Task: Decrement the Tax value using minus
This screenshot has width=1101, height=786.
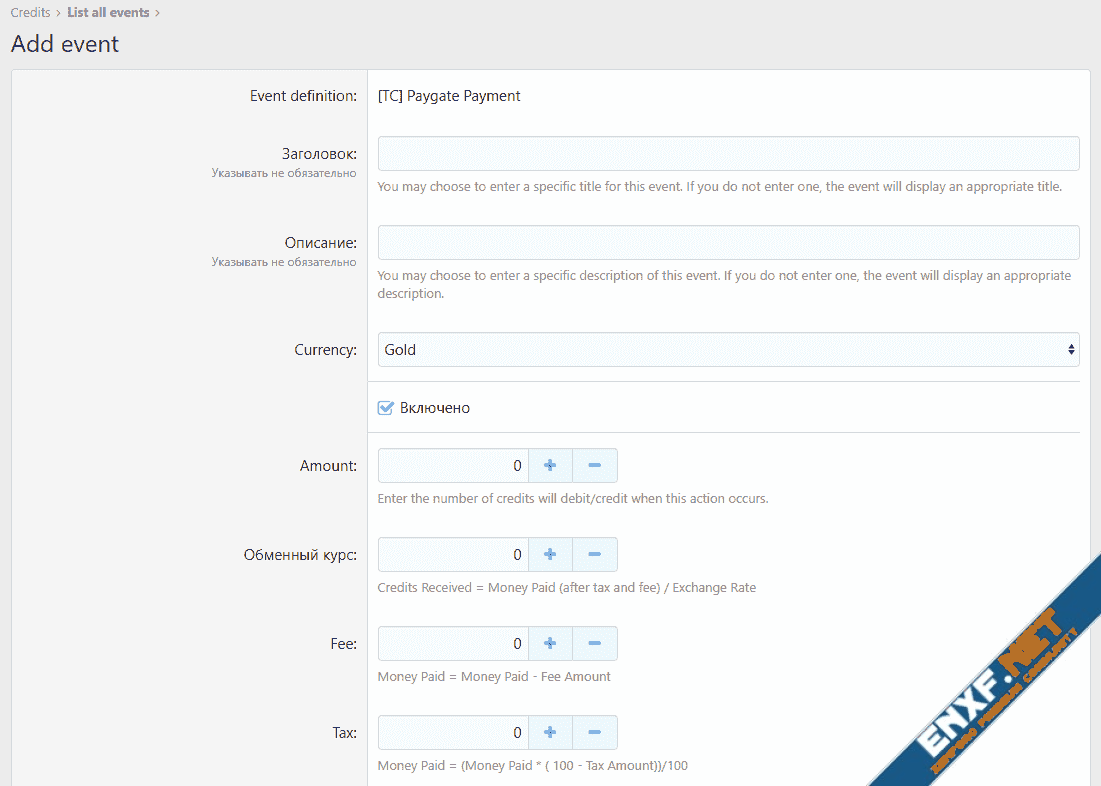Action: point(595,733)
